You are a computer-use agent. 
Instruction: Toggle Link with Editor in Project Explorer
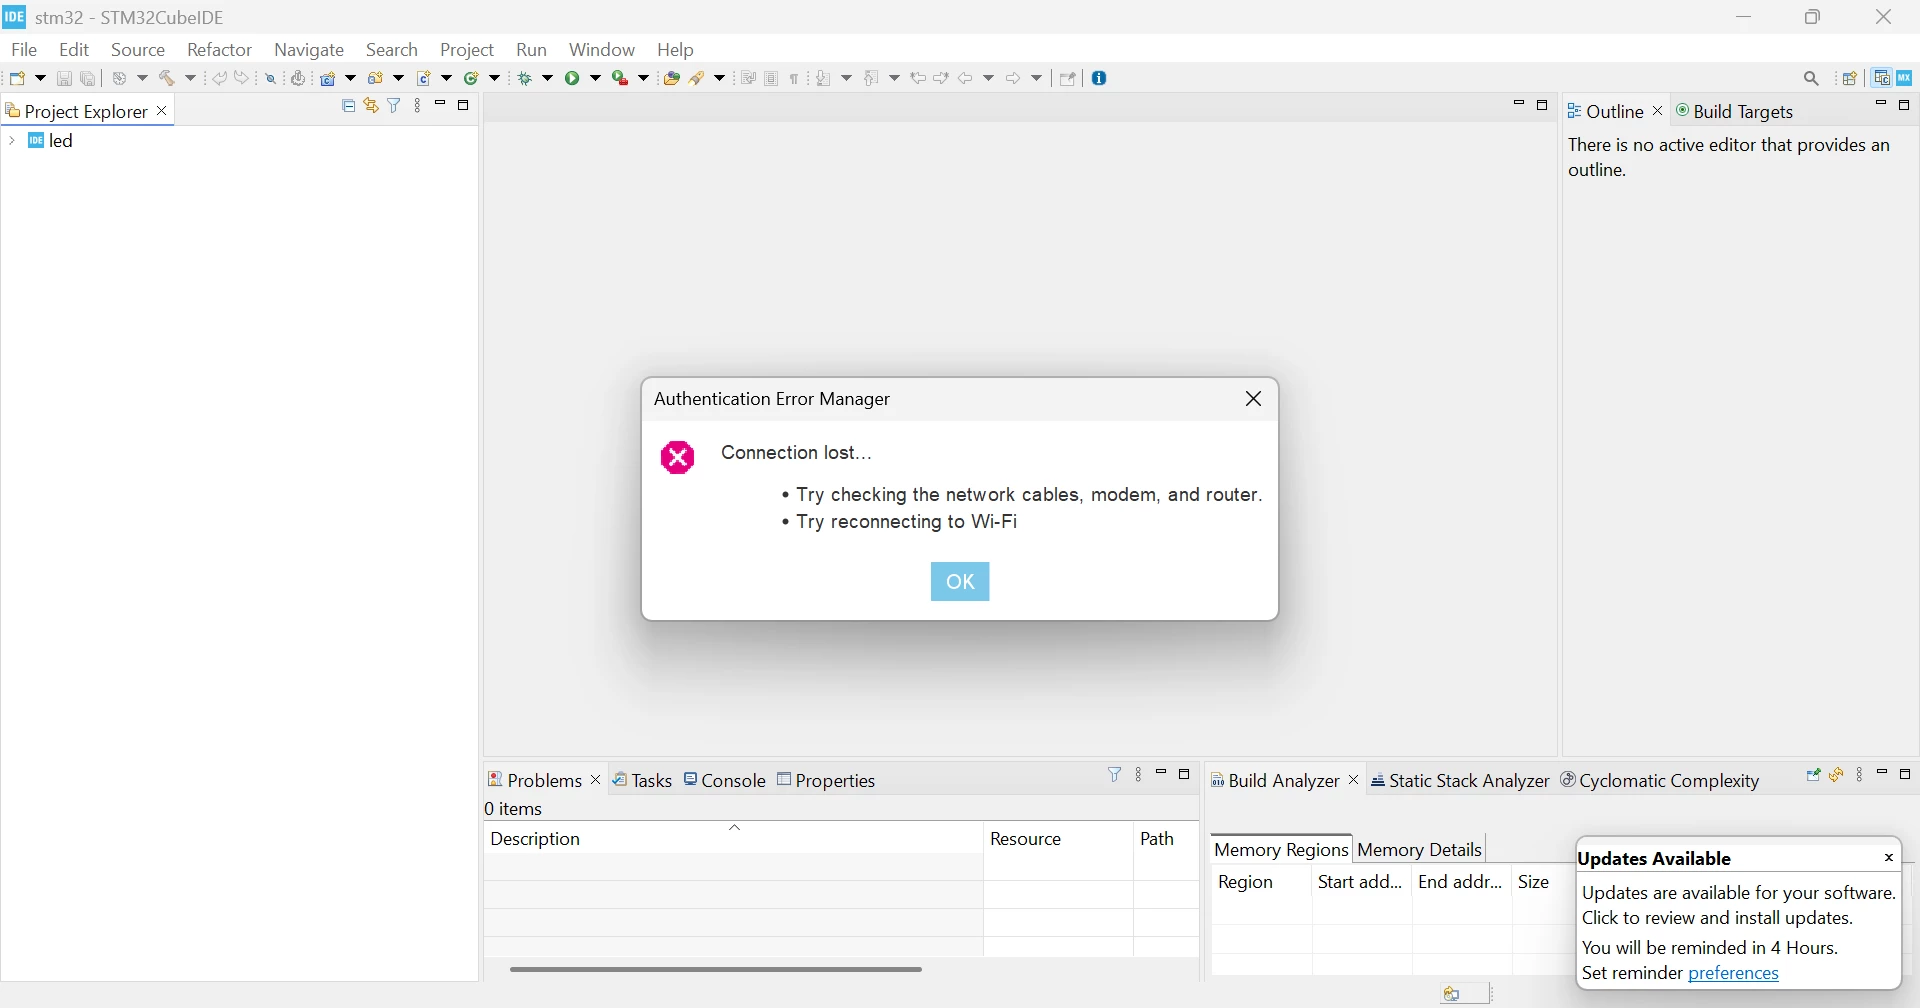point(371,105)
